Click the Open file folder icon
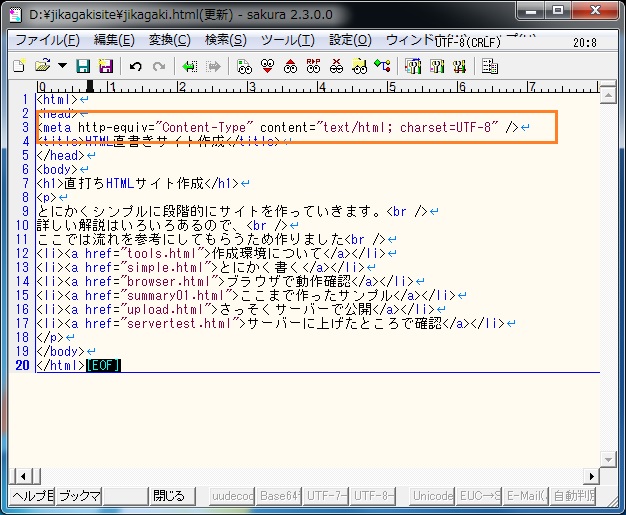The width and height of the screenshot is (626, 515). pyautogui.click(x=42, y=66)
